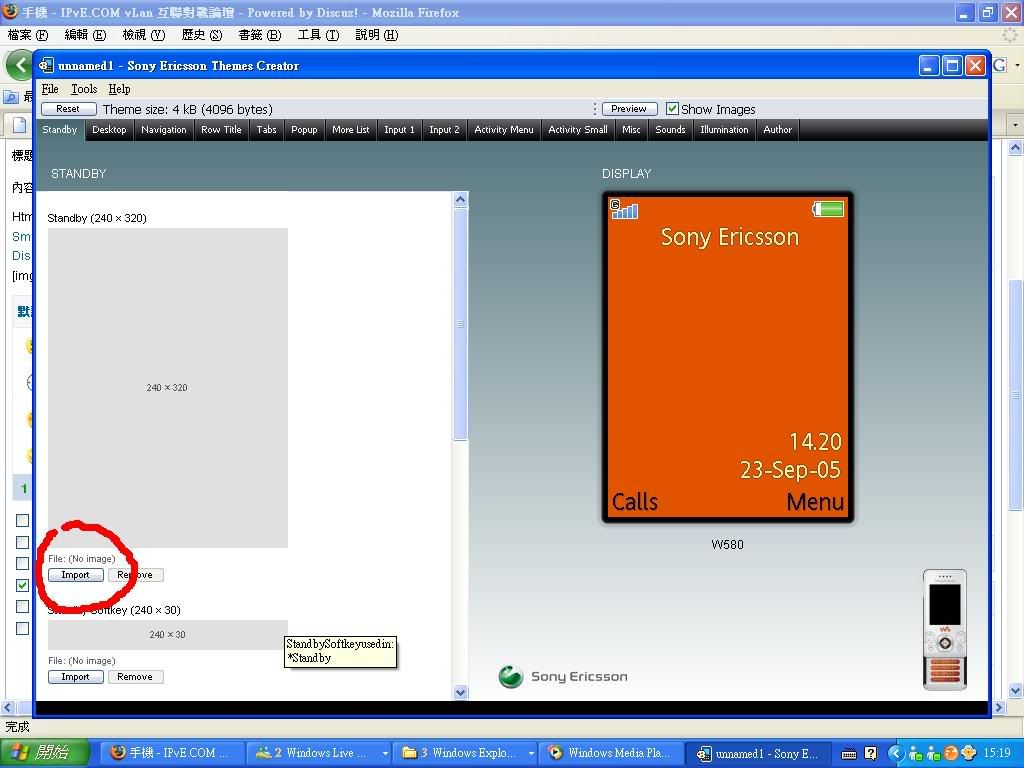Click the Firefox back arrow button
Image resolution: width=1024 pixels, height=768 pixels.
pos(17,65)
